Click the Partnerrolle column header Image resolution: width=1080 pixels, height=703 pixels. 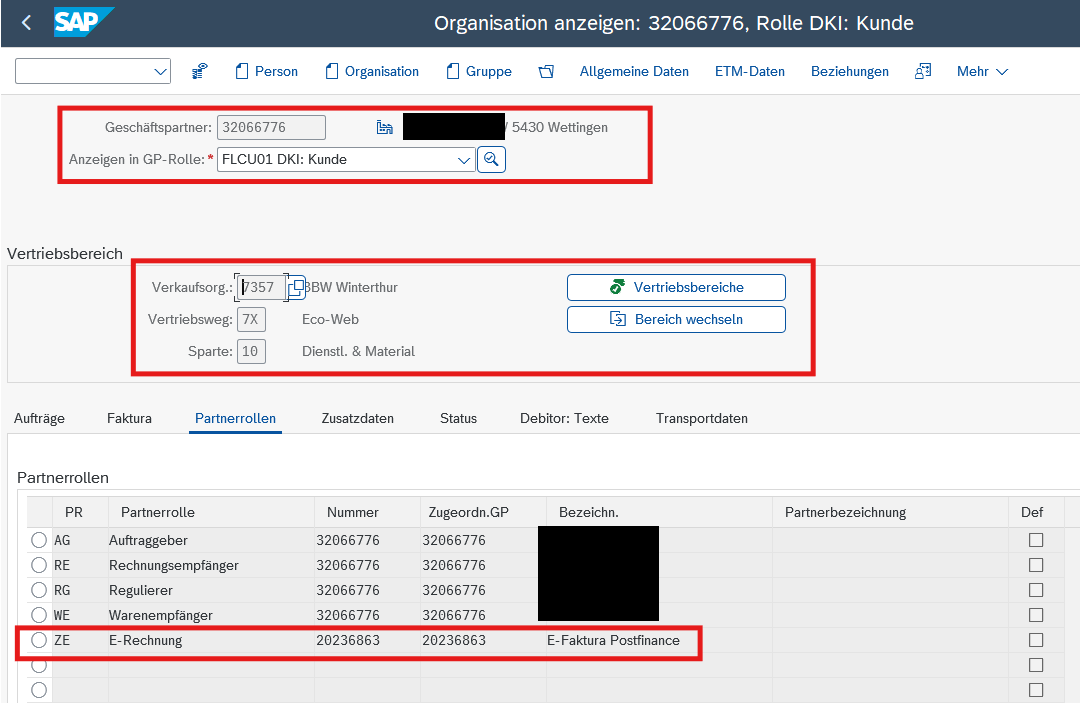click(211, 512)
